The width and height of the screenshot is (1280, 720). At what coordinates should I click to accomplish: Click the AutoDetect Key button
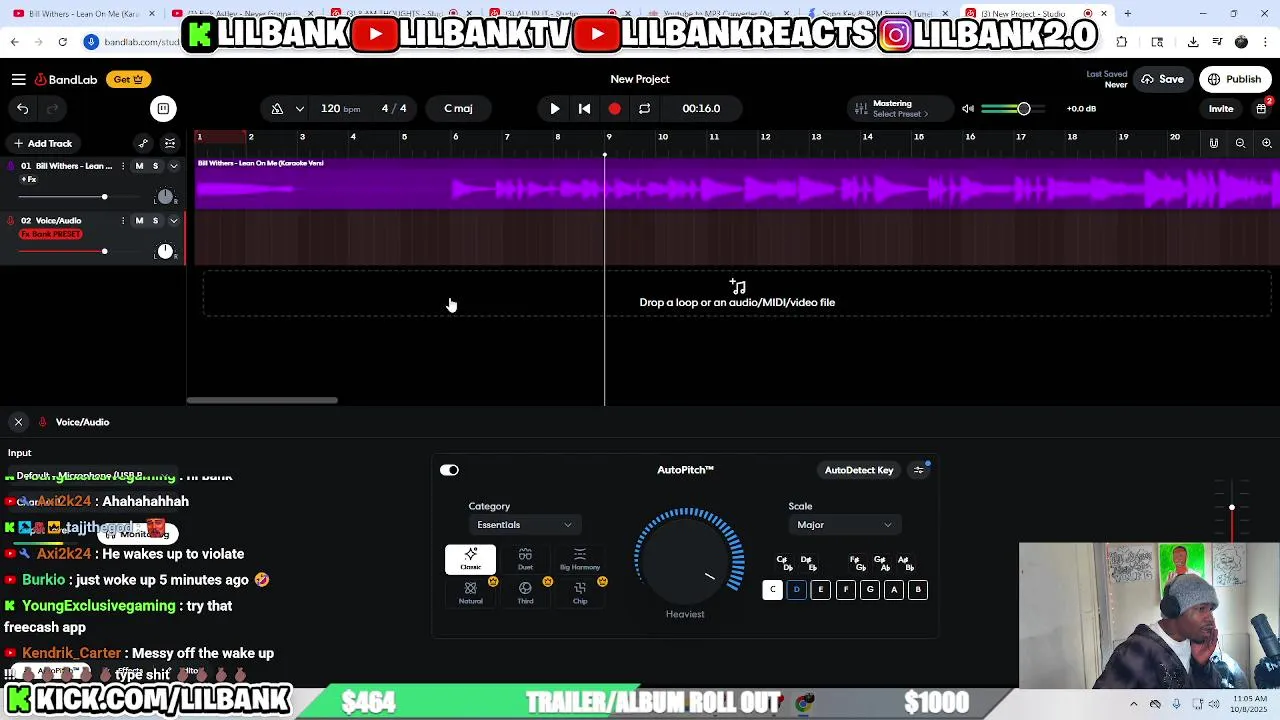859,470
